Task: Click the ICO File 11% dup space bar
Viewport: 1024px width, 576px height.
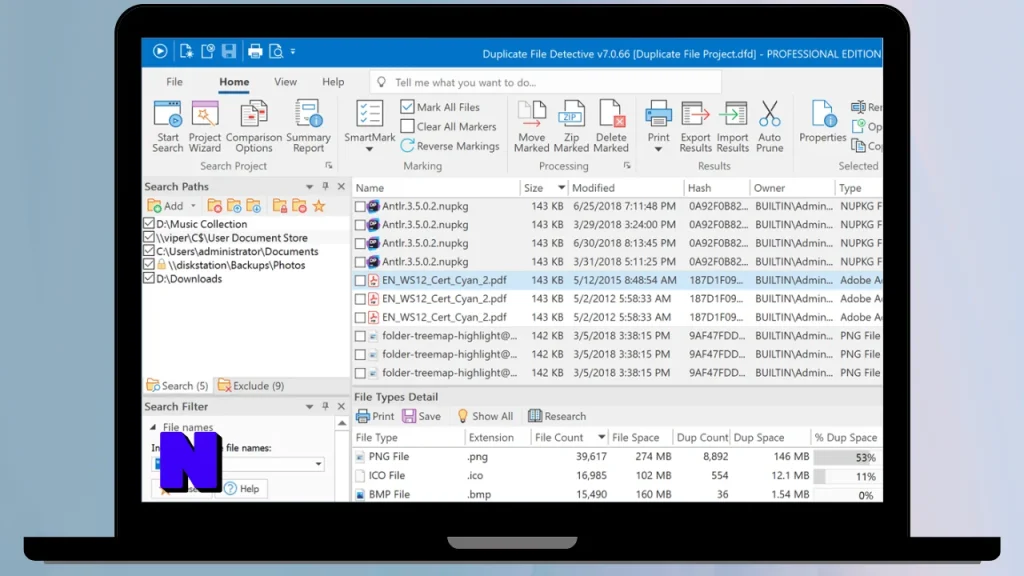Action: pyautogui.click(x=846, y=476)
